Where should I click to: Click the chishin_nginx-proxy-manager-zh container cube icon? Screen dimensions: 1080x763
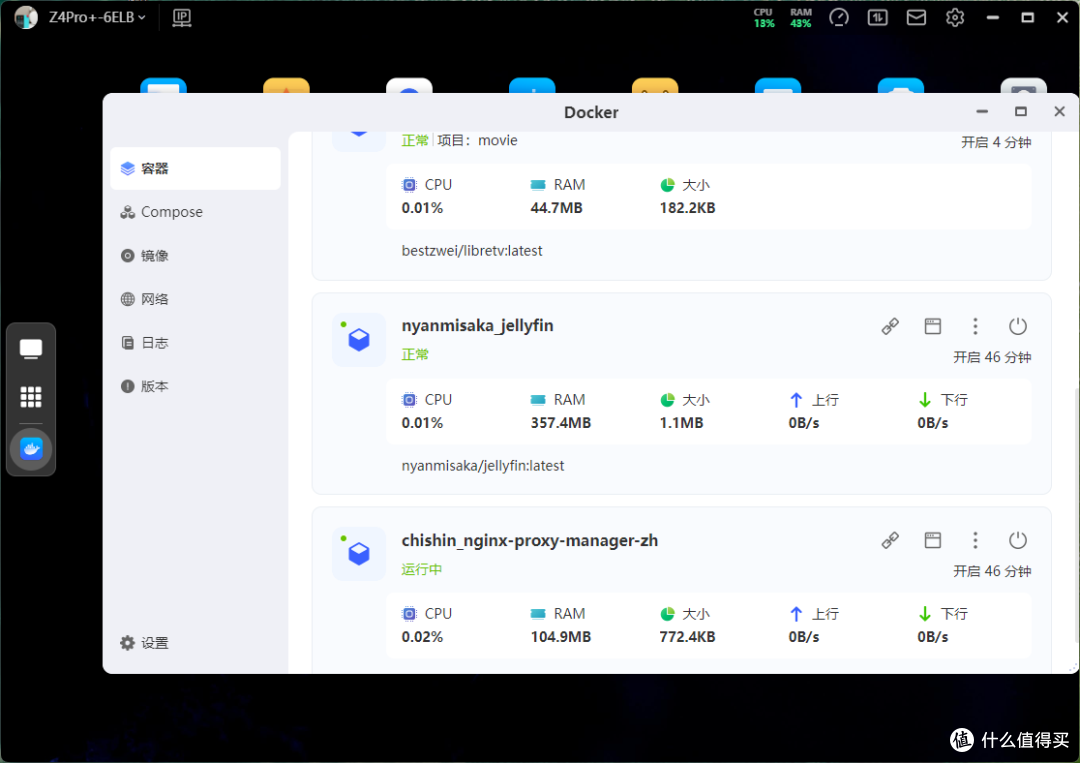359,554
